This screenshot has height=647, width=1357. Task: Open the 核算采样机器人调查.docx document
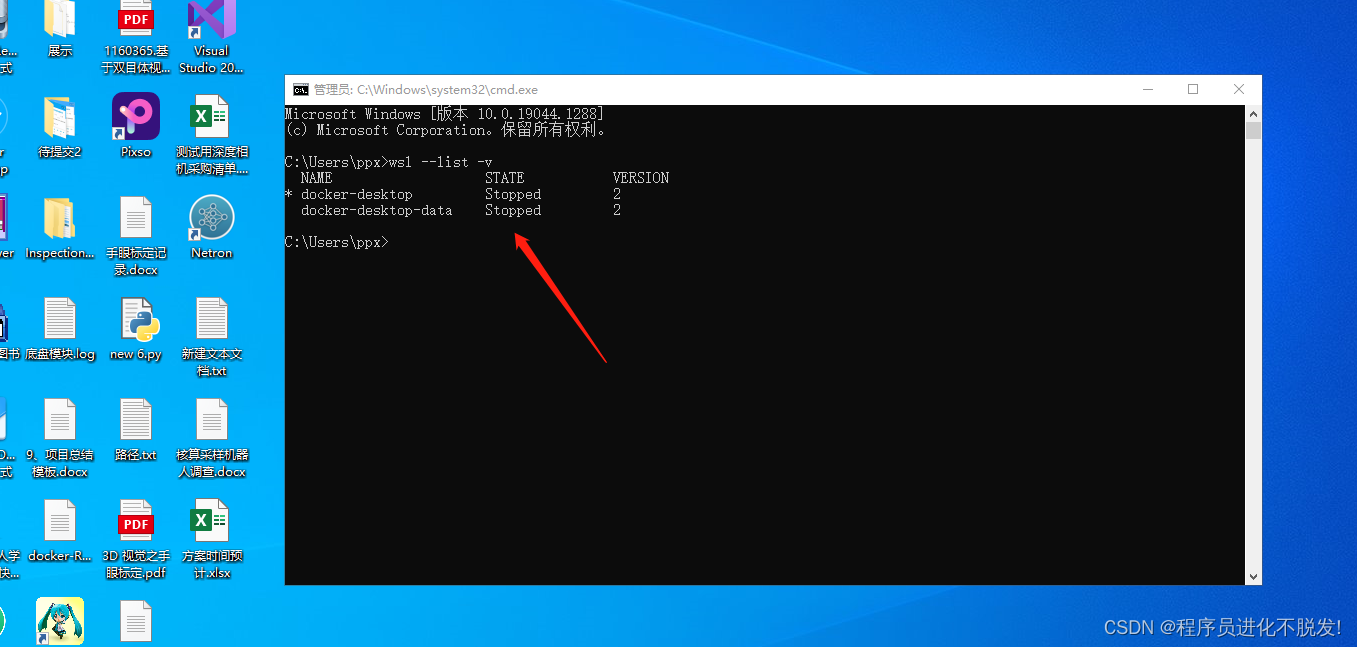tap(210, 420)
